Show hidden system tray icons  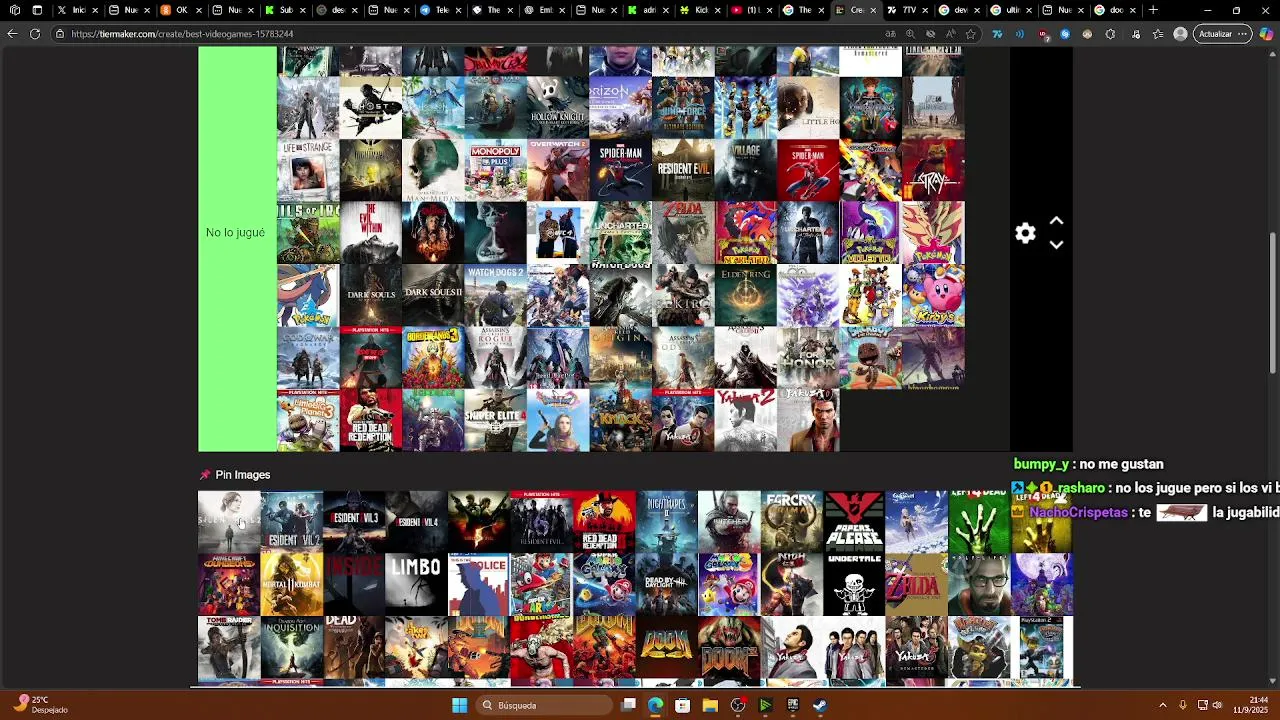click(1162, 705)
